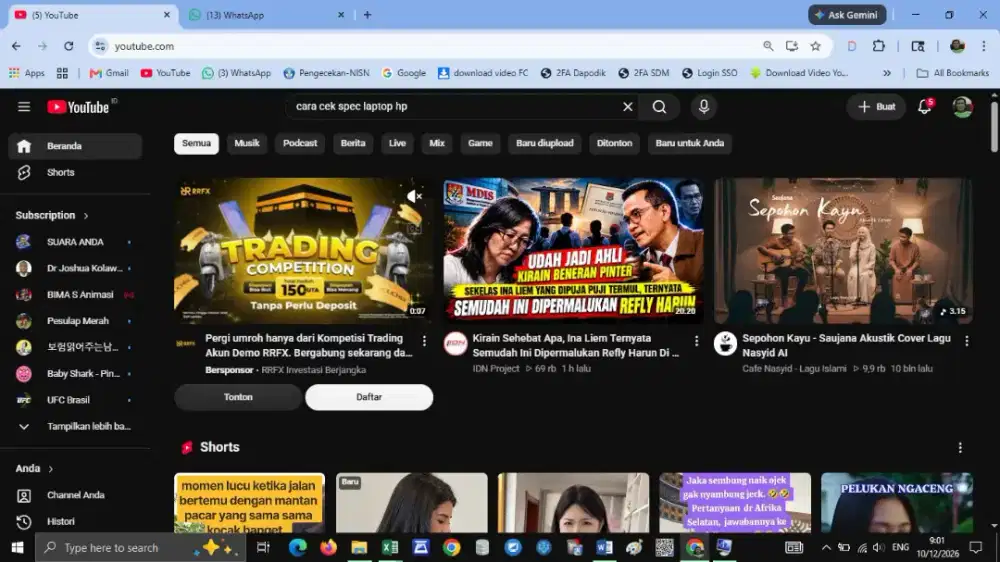The image size is (1000, 562).
Task: Click the Tonton button on the ad
Action: coord(238,397)
